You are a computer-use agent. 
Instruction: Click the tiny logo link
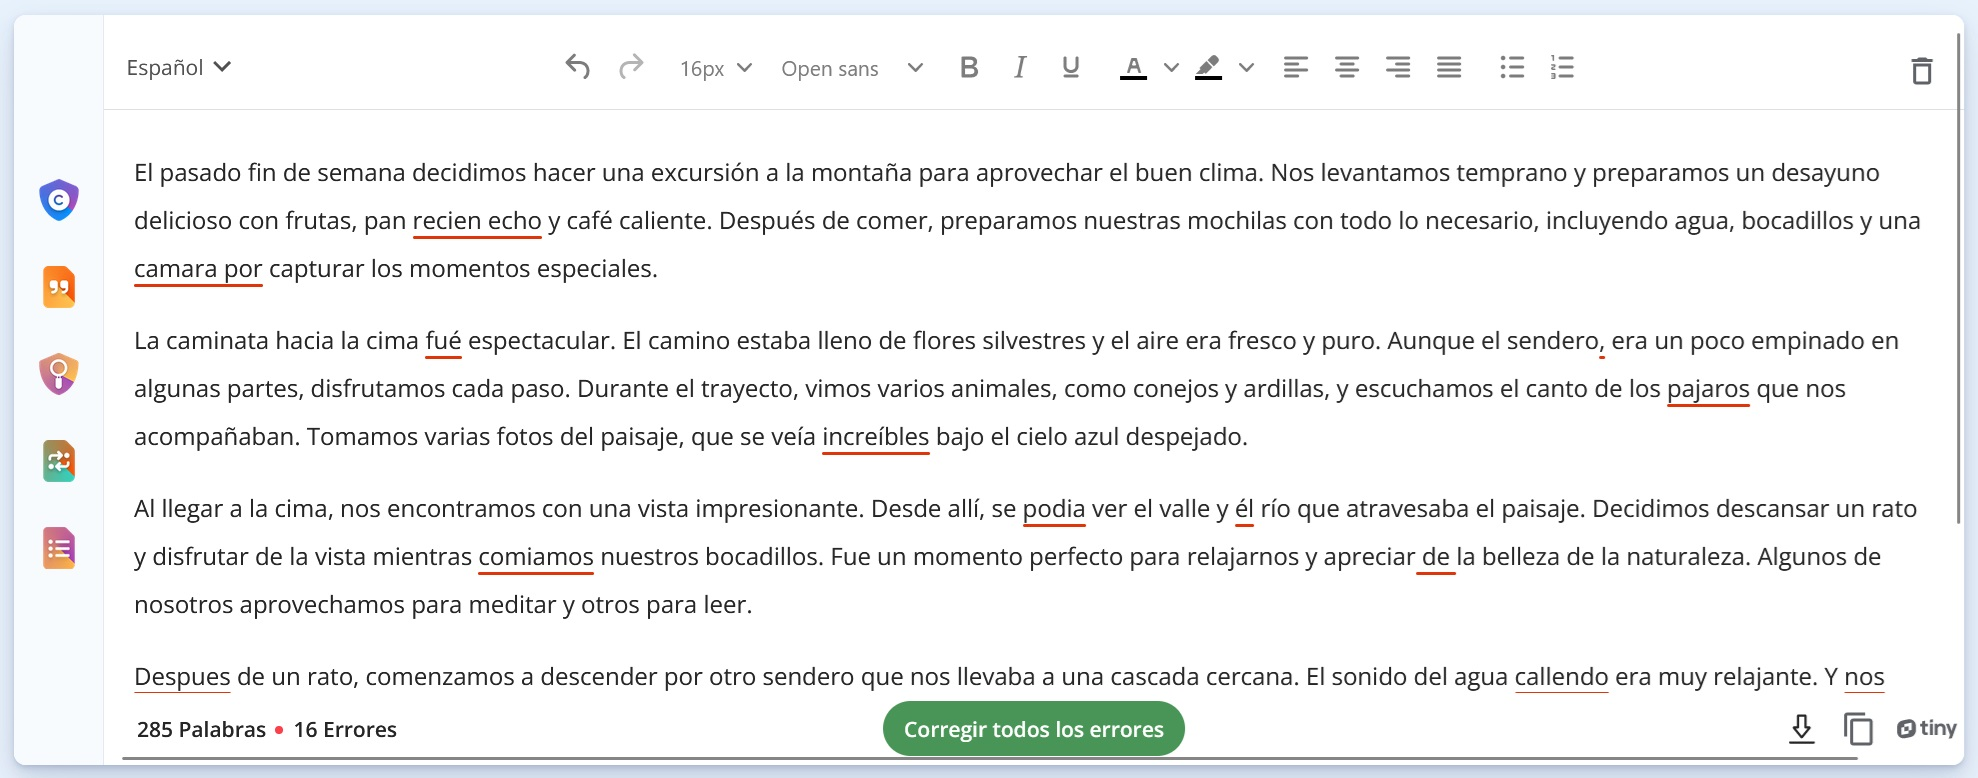click(x=1927, y=728)
